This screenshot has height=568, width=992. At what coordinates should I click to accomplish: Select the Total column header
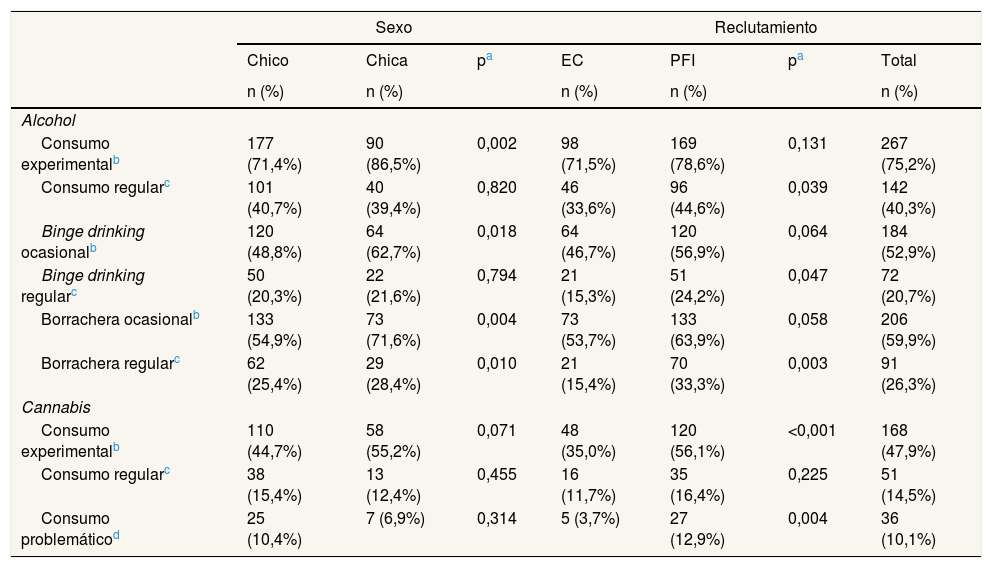click(x=898, y=61)
